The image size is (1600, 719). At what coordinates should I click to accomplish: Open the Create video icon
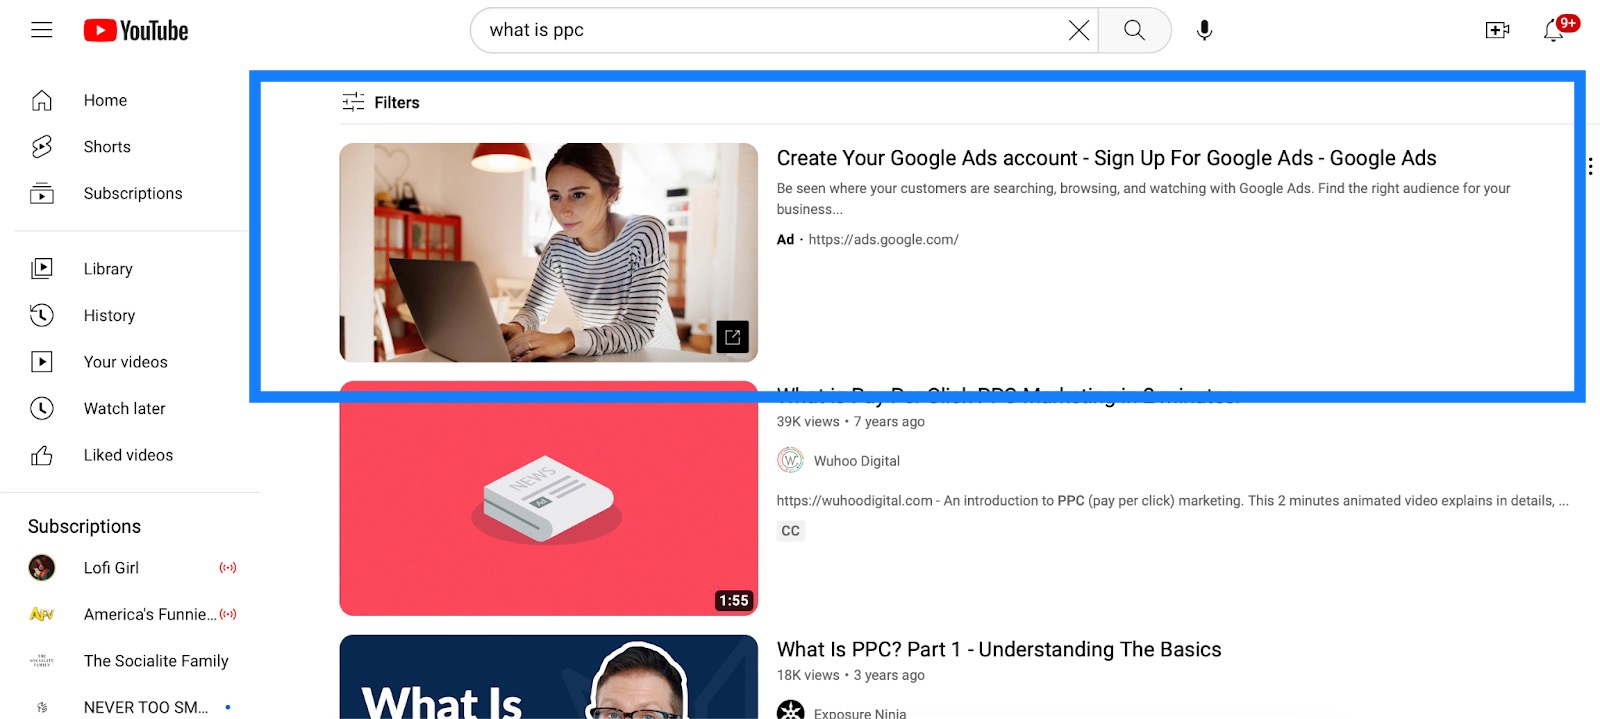coord(1497,30)
